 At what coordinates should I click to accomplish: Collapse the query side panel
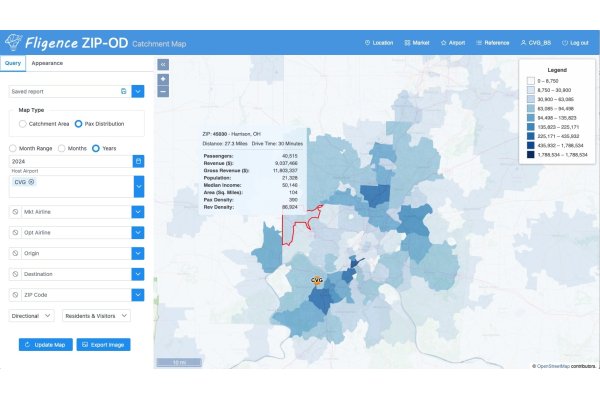pyautogui.click(x=163, y=64)
